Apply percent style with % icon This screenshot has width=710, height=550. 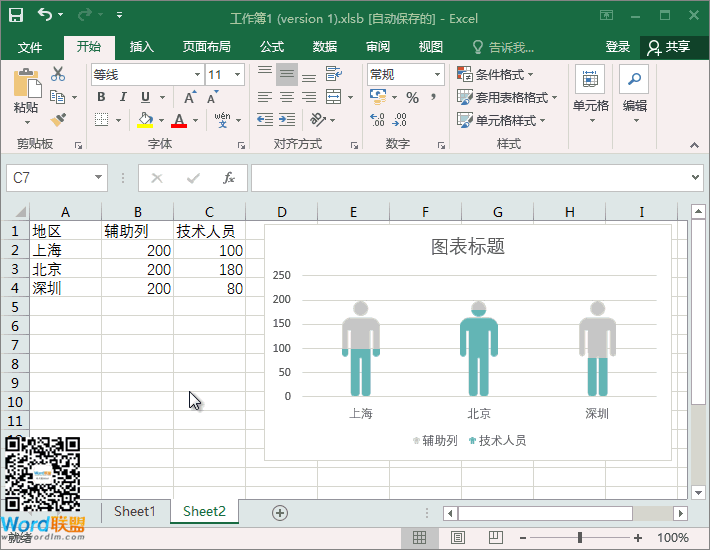pyautogui.click(x=413, y=97)
